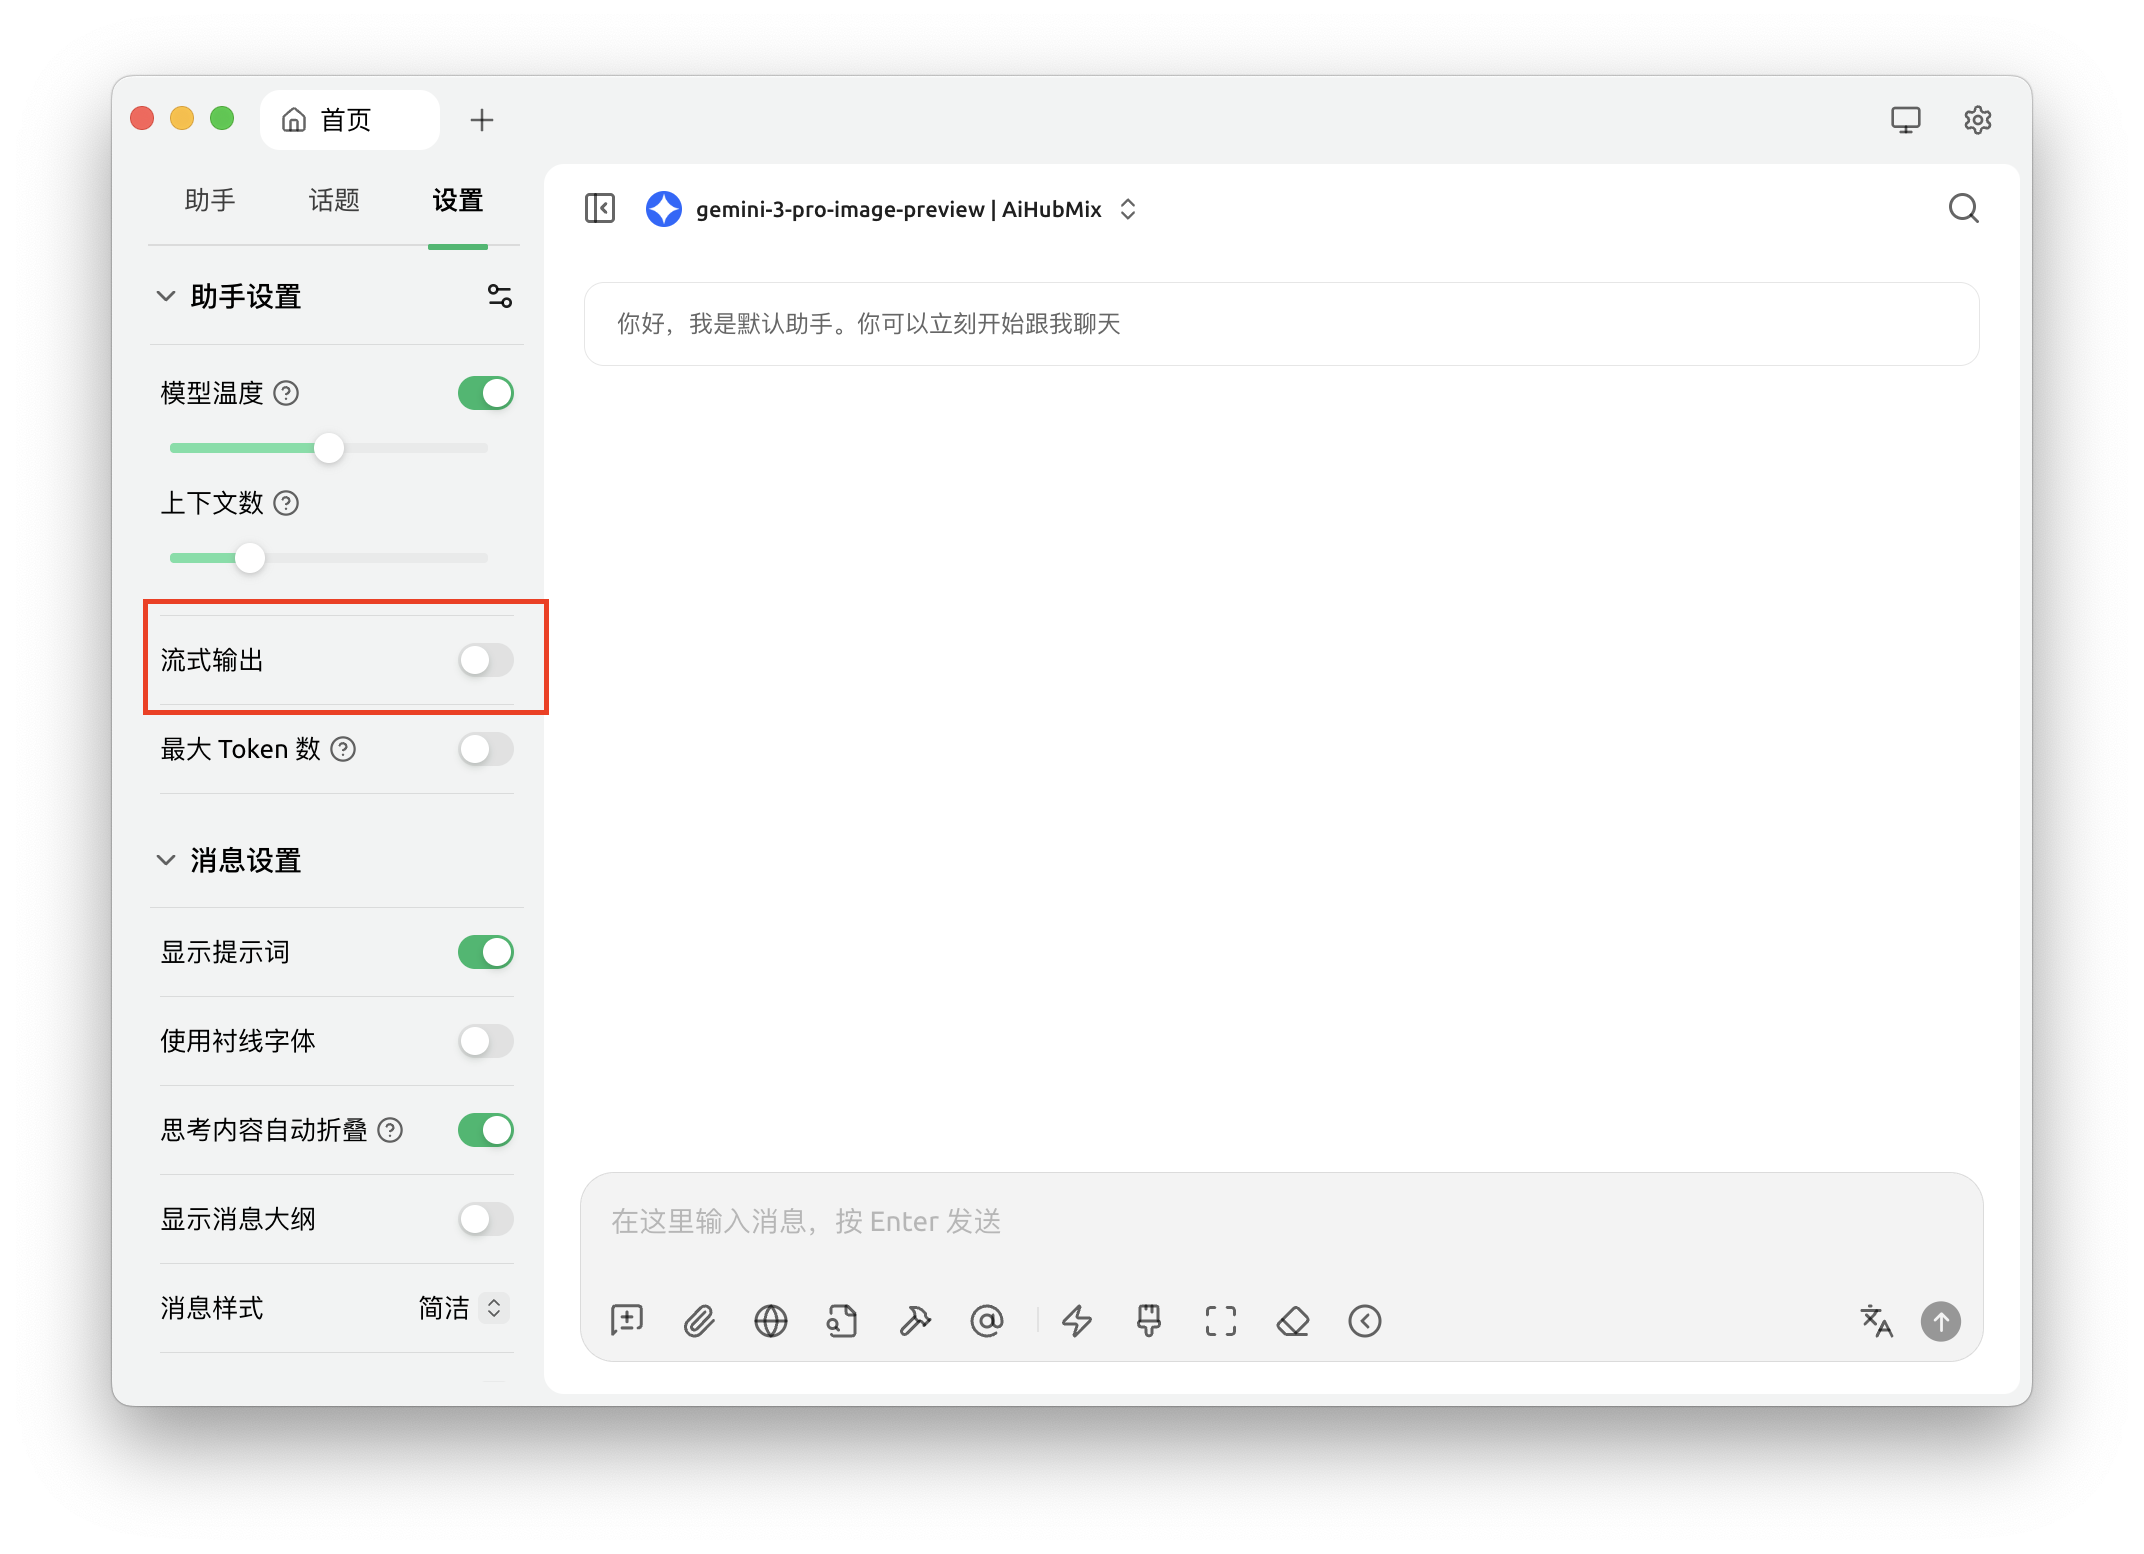Collapse the 助手设置 section
This screenshot has height=1554, width=2144.
pos(167,296)
